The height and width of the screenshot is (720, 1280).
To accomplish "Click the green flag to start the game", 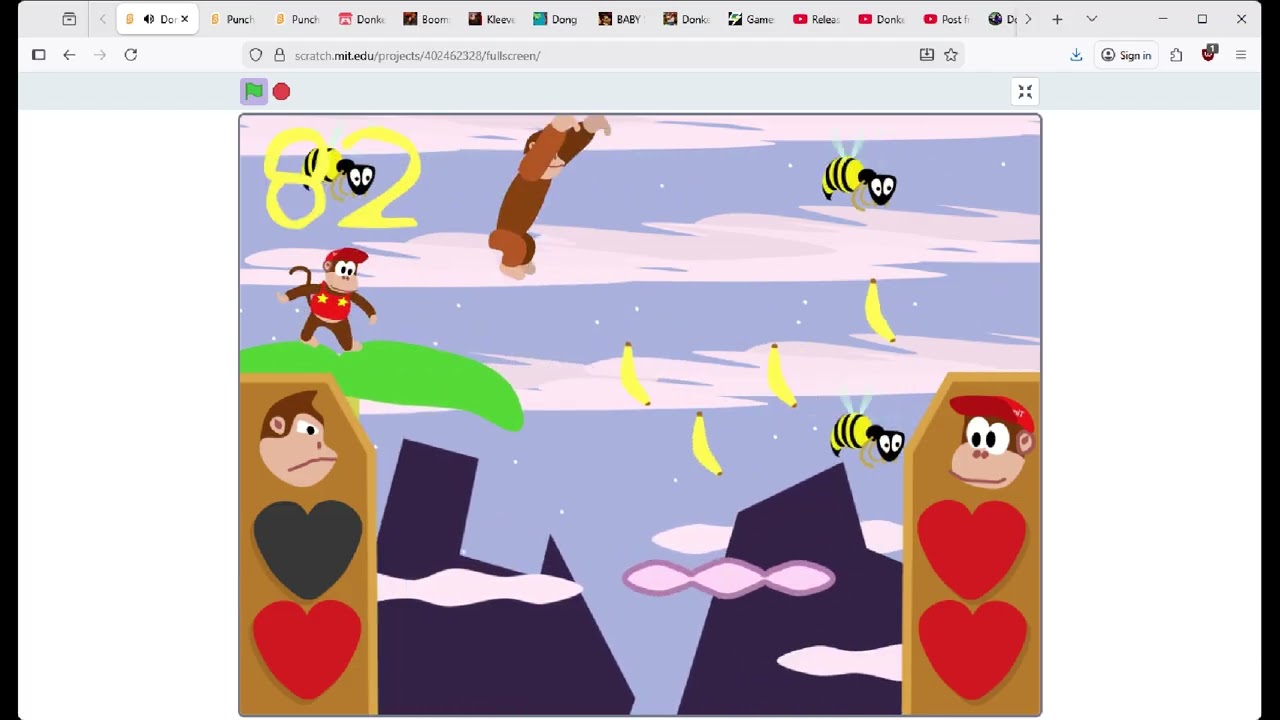I will click(x=254, y=92).
